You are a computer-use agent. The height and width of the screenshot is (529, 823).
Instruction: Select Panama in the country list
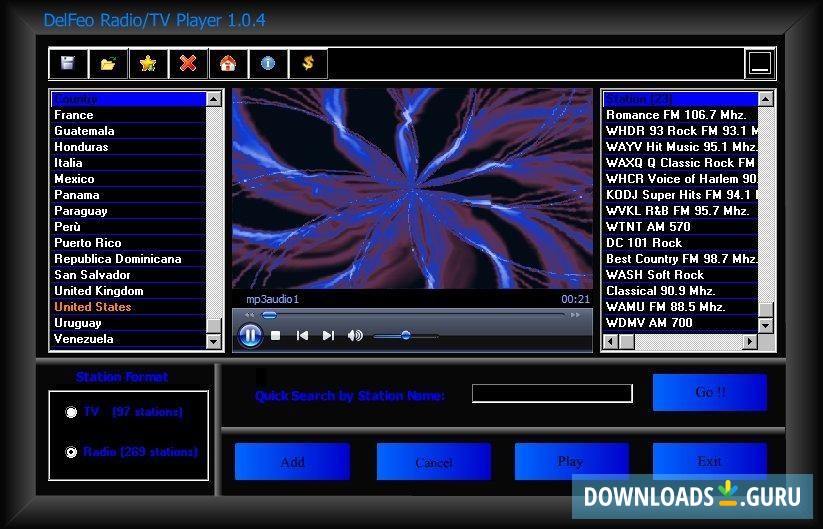point(128,195)
